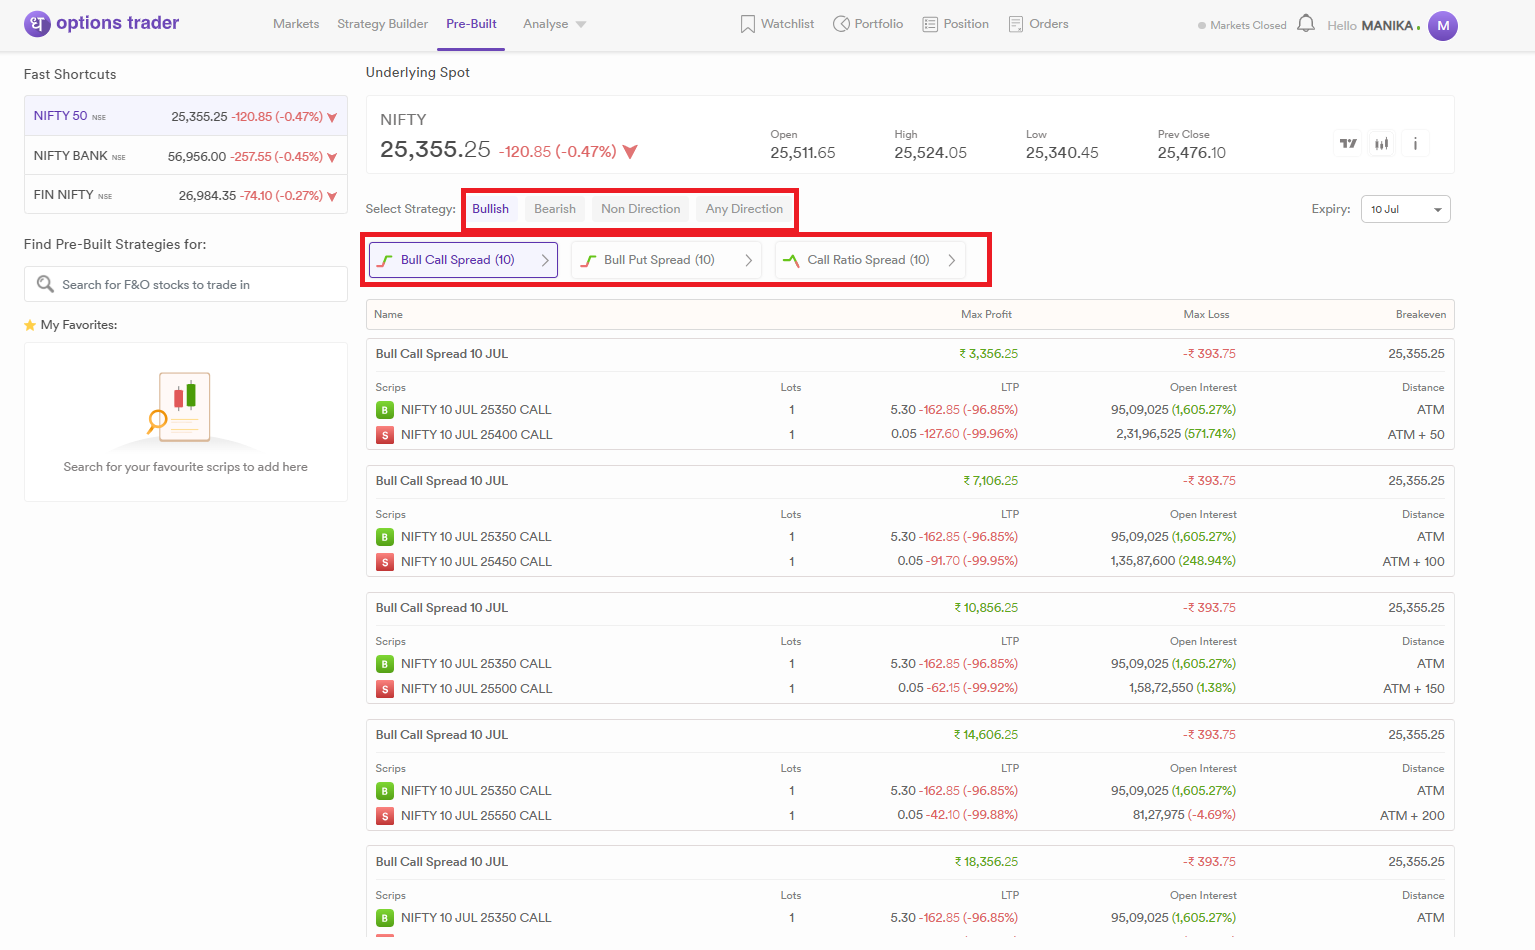Screen dimensions: 1535x950
Task: Open the TradingView chart icon for NIFTY
Action: pyautogui.click(x=1348, y=144)
